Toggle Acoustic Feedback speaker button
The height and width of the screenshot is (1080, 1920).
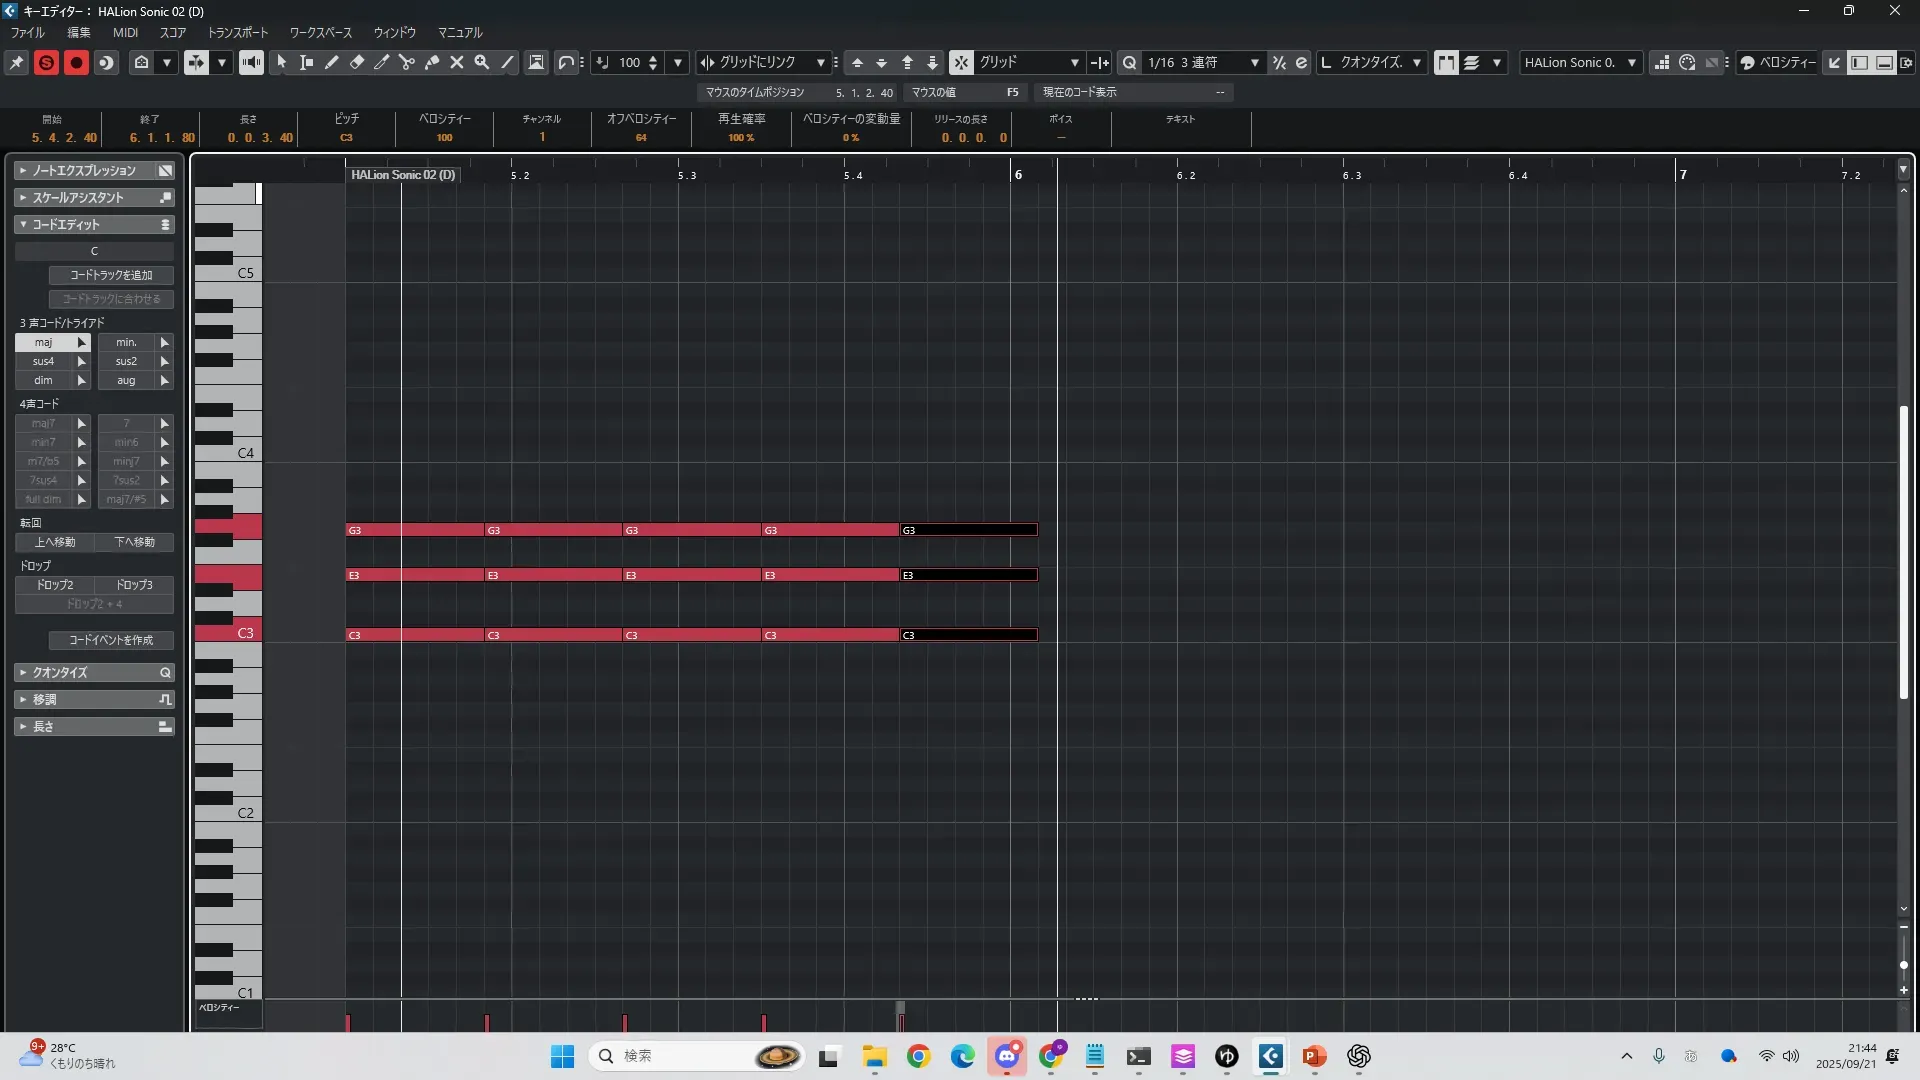tap(251, 62)
